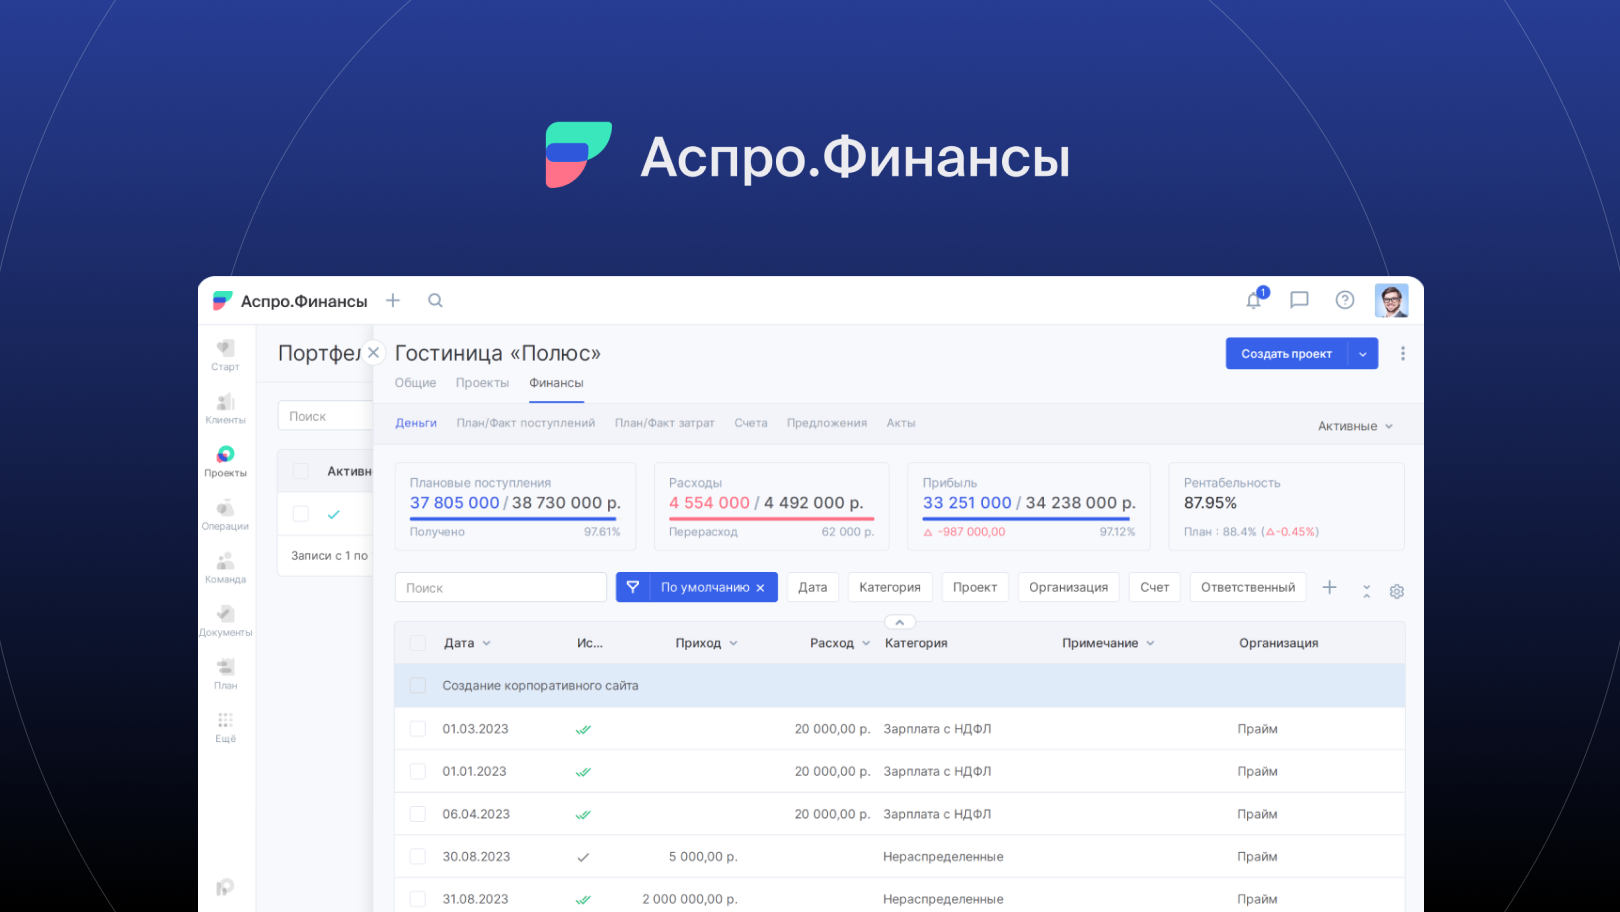1620x912 pixels.
Task: Expand the Создать проект dropdown arrow
Action: [x=1363, y=353]
